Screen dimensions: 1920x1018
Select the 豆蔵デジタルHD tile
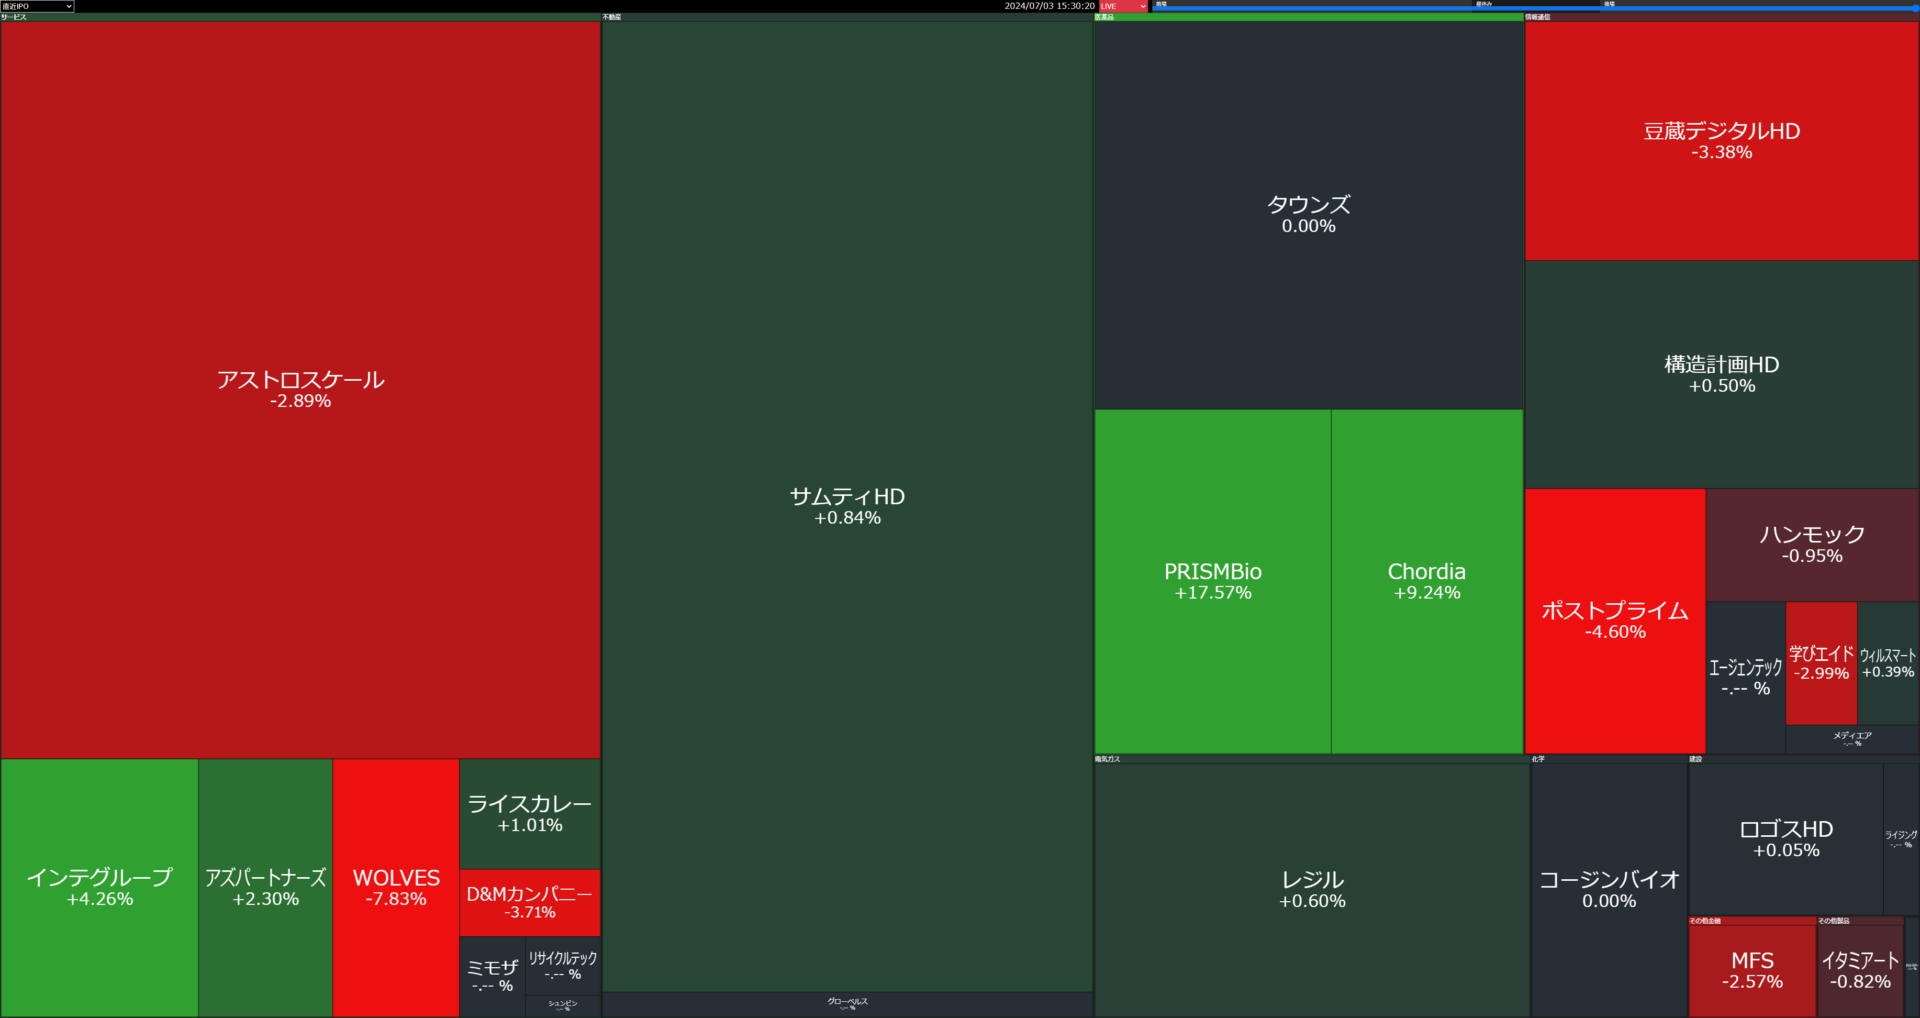(1721, 140)
